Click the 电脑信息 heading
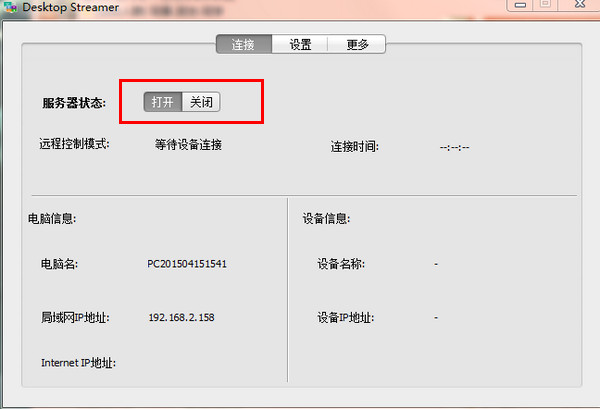600x409 pixels. click(52, 218)
